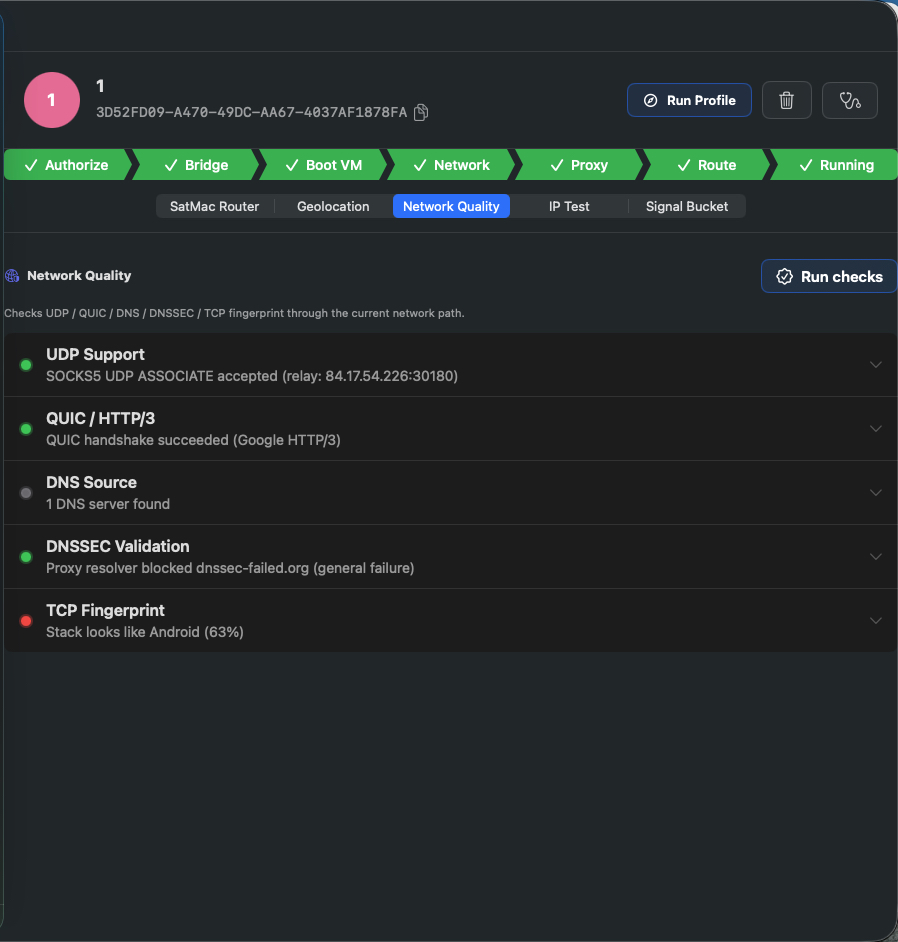Expand the UDP Support row chevron
Viewport: 898px width, 942px height.
click(x=876, y=365)
